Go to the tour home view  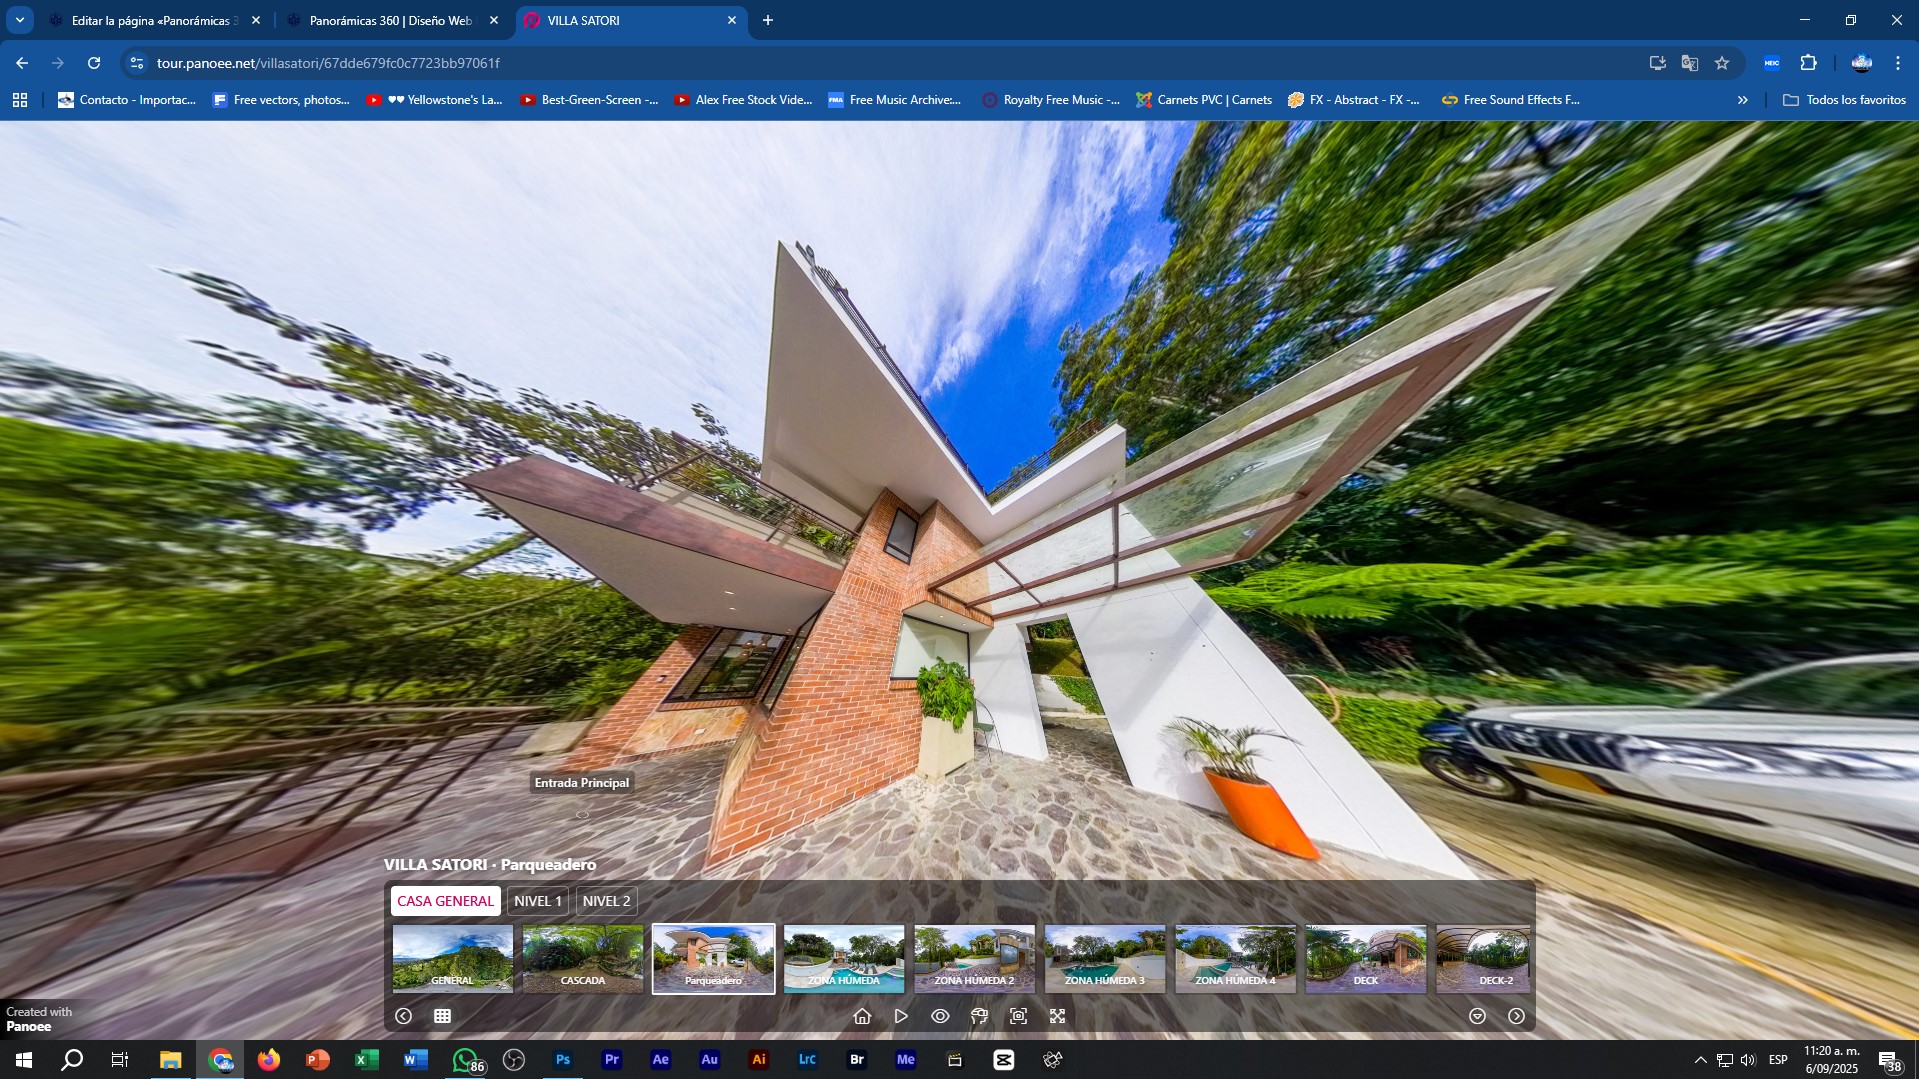click(x=862, y=1016)
